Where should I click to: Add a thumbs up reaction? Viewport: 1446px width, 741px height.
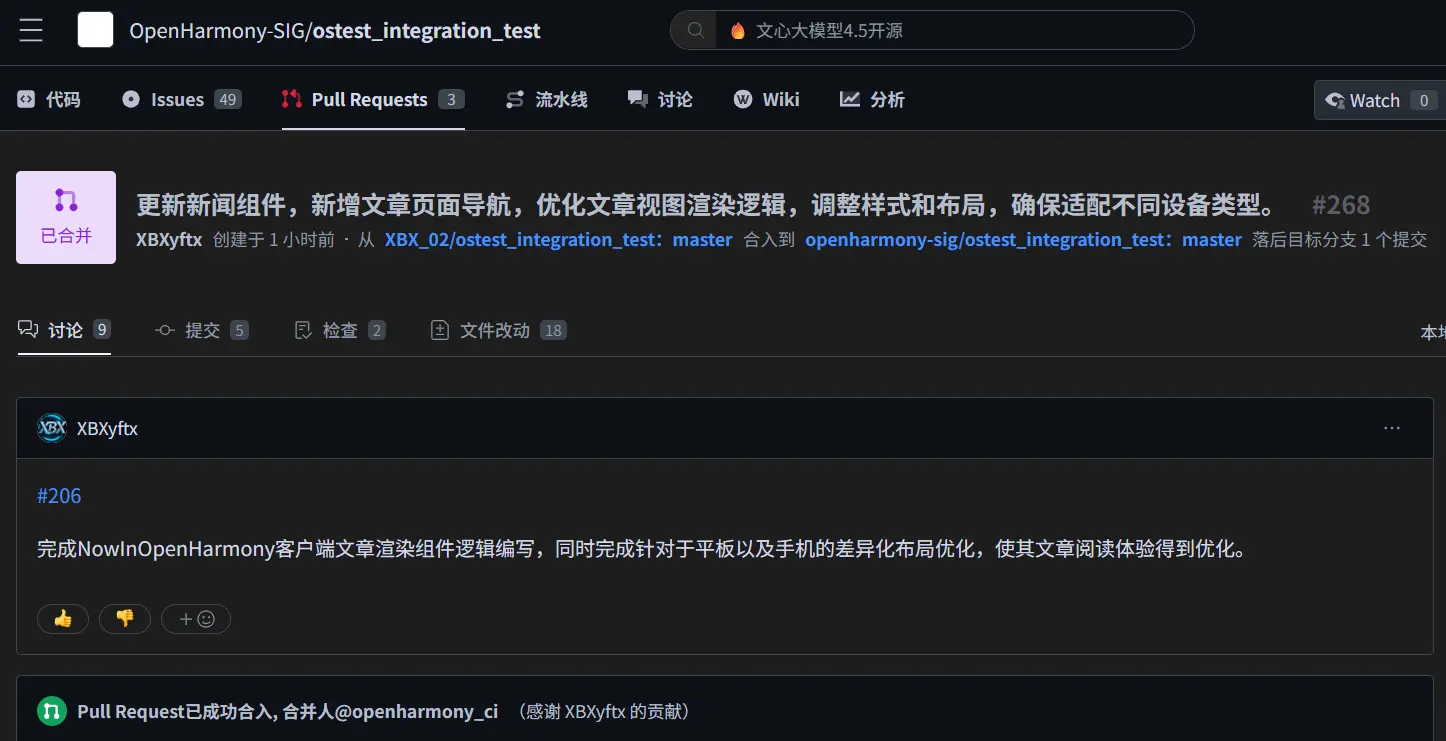(x=63, y=619)
